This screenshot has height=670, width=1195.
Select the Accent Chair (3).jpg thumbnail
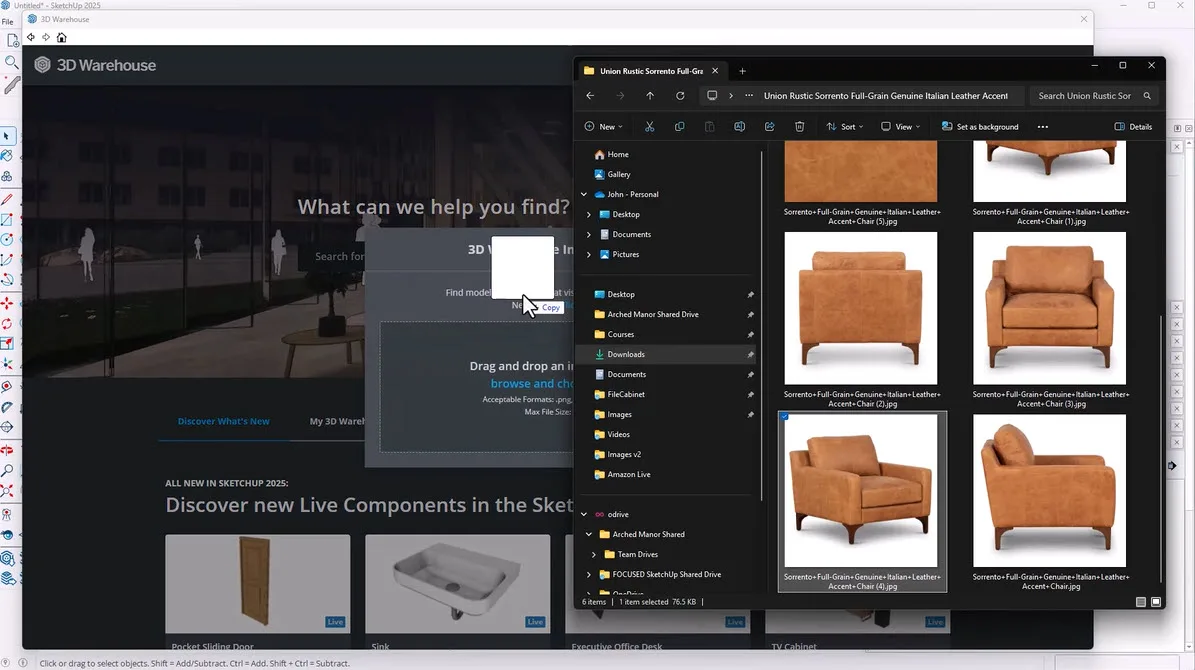(x=1049, y=308)
